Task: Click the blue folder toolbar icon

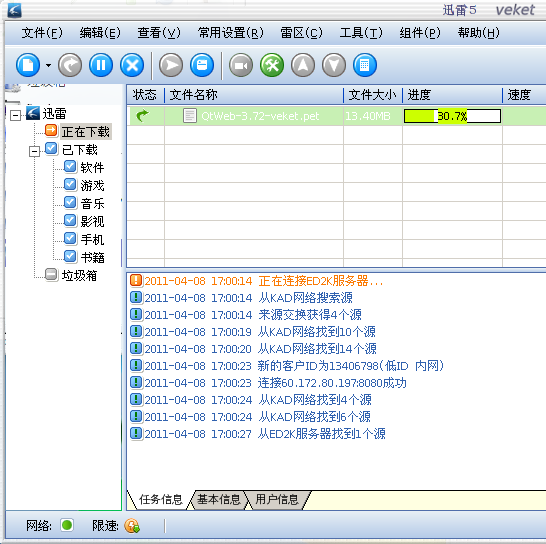Action: (x=202, y=65)
